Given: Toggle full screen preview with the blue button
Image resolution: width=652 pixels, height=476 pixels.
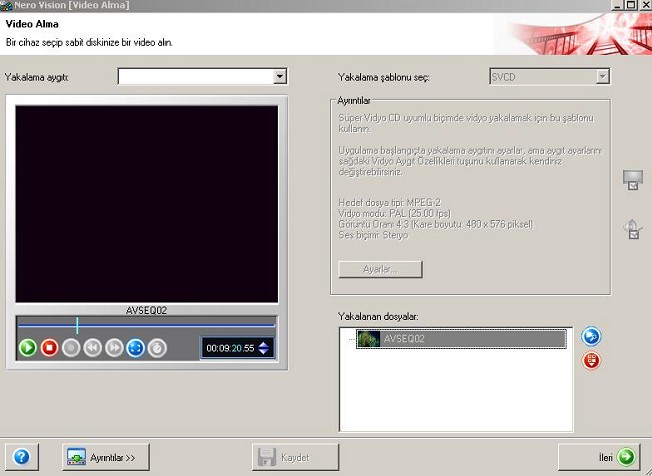Looking at the screenshot, I should point(136,348).
